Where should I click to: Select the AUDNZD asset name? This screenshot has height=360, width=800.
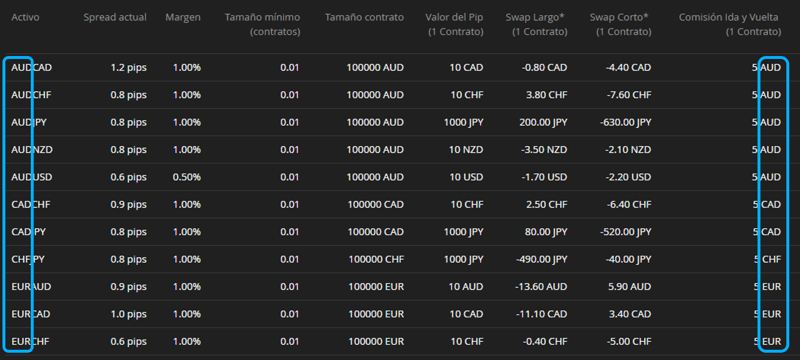[32, 150]
